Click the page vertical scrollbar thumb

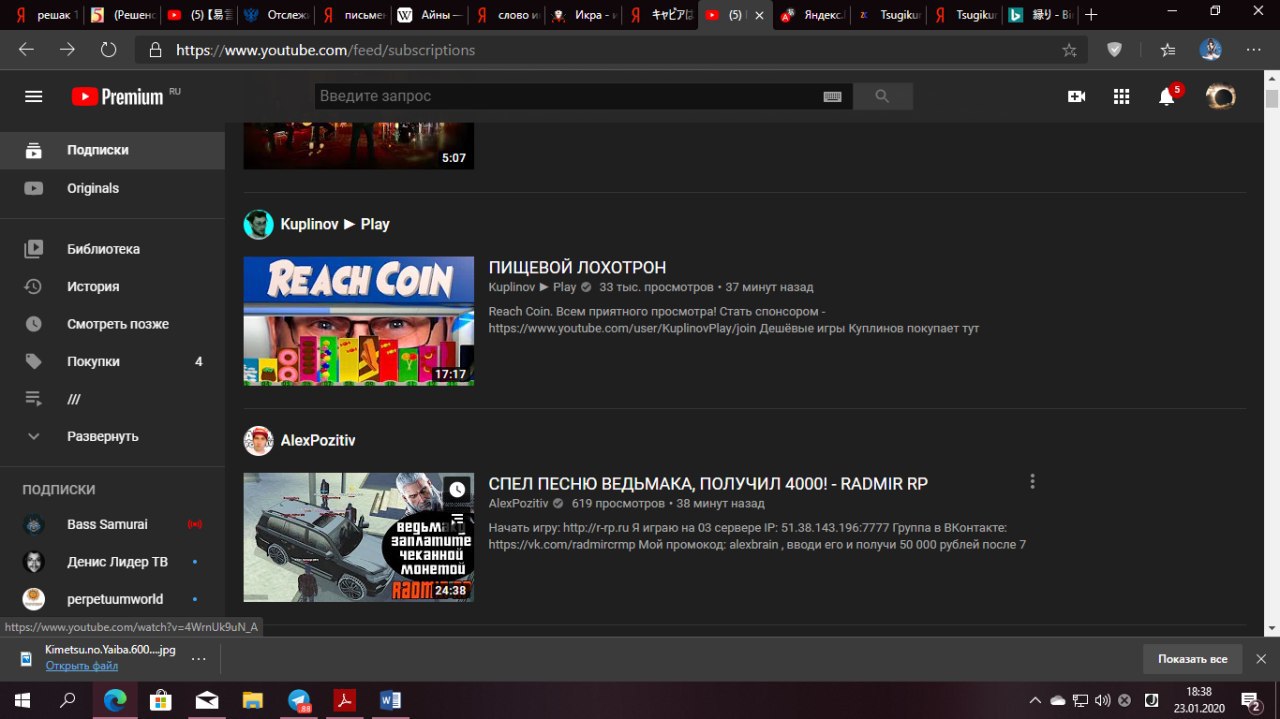[1271, 99]
